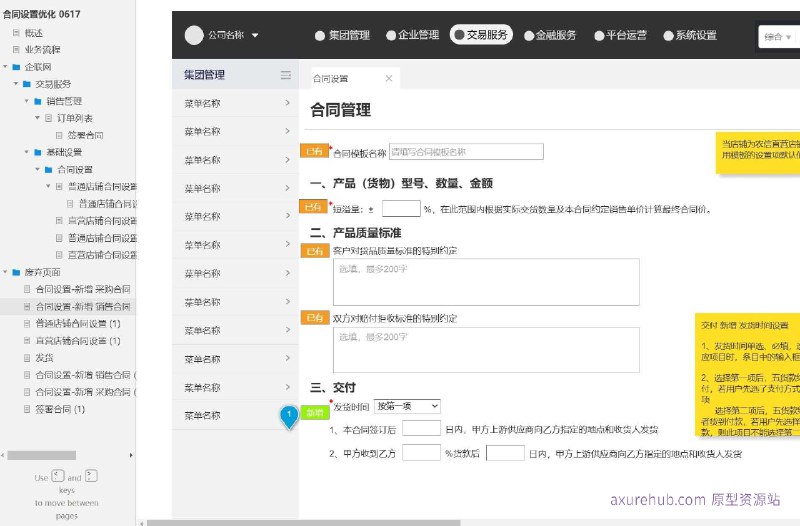Click the main horizontal scrollbar at bottom
This screenshot has width=800, height=526.
(x=304, y=523)
